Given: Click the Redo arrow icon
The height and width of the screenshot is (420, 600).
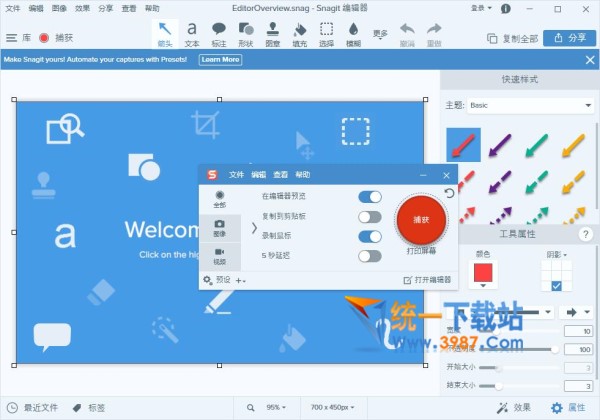Looking at the screenshot, I should (x=434, y=29).
